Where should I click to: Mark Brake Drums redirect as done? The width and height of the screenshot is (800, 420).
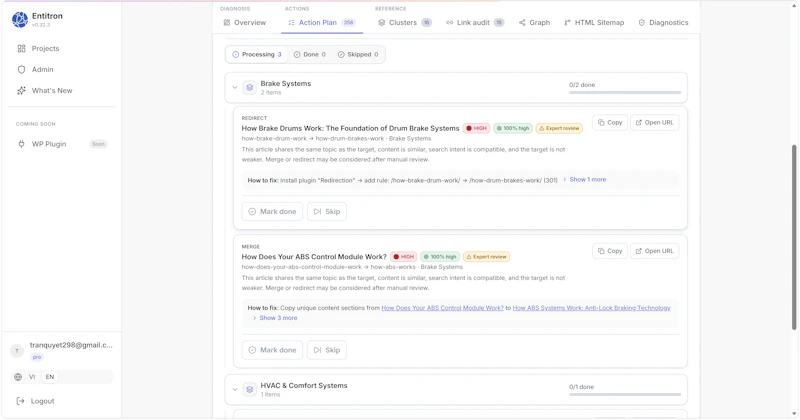coord(272,212)
